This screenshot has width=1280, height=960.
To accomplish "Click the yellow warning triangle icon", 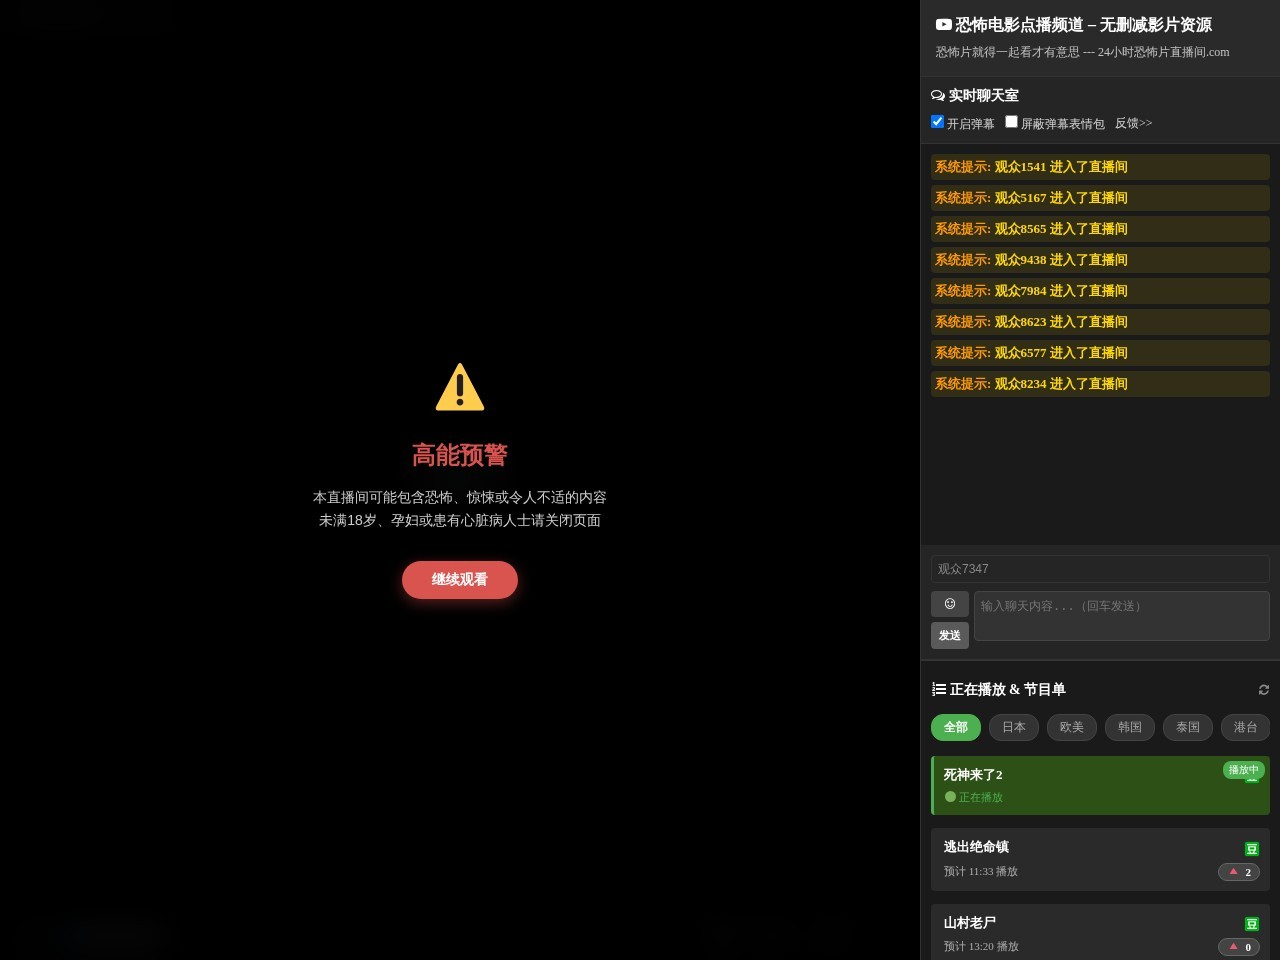I will click(460, 388).
